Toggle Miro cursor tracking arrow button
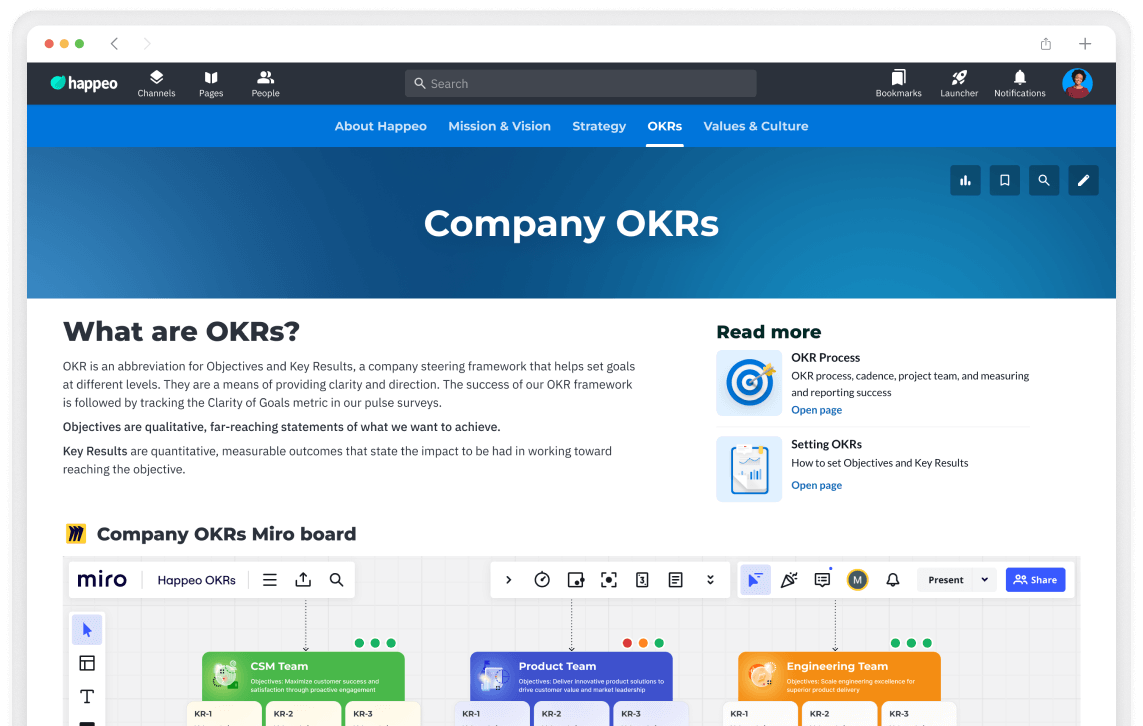The height and width of the screenshot is (726, 1143). point(755,580)
